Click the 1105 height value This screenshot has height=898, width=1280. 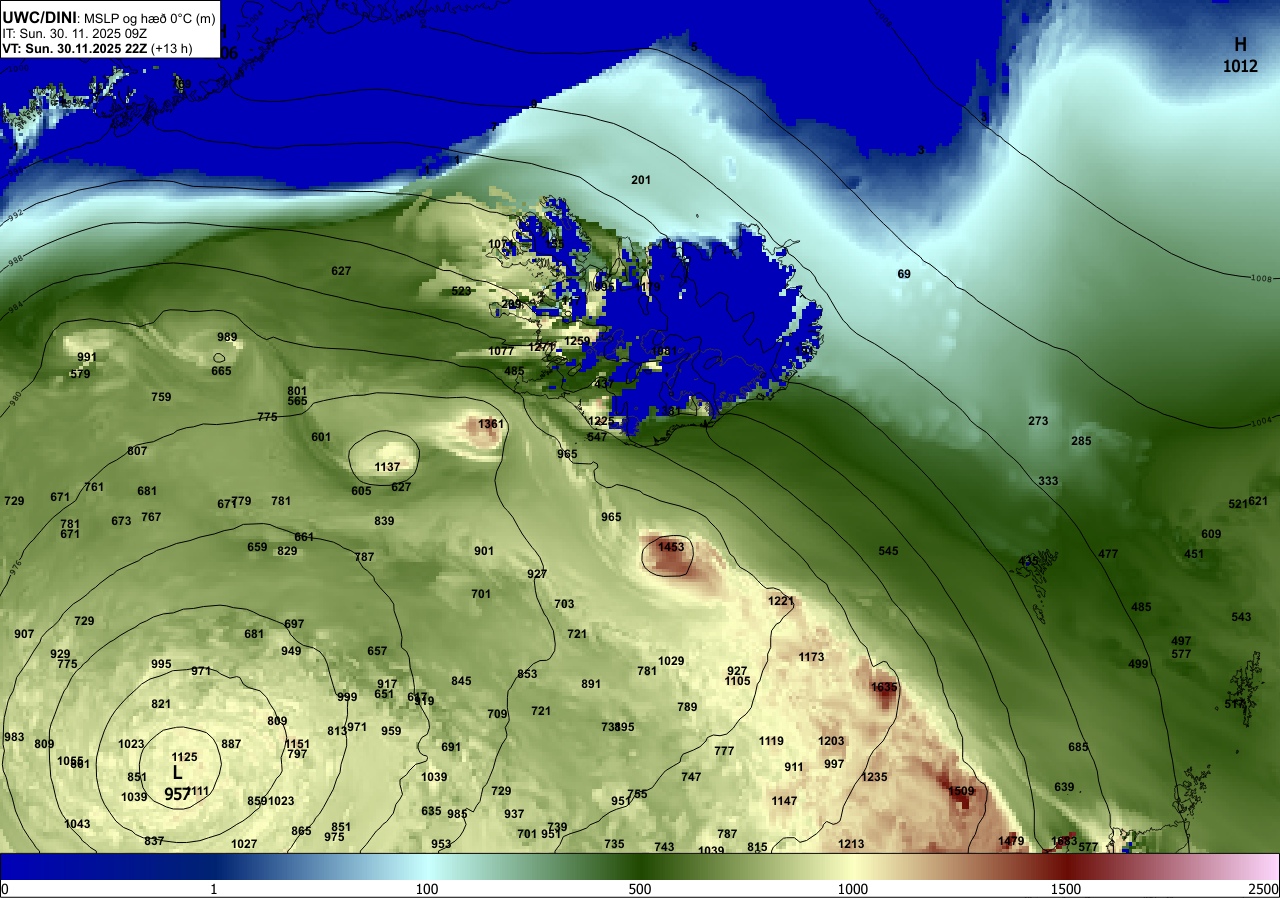pos(737,681)
